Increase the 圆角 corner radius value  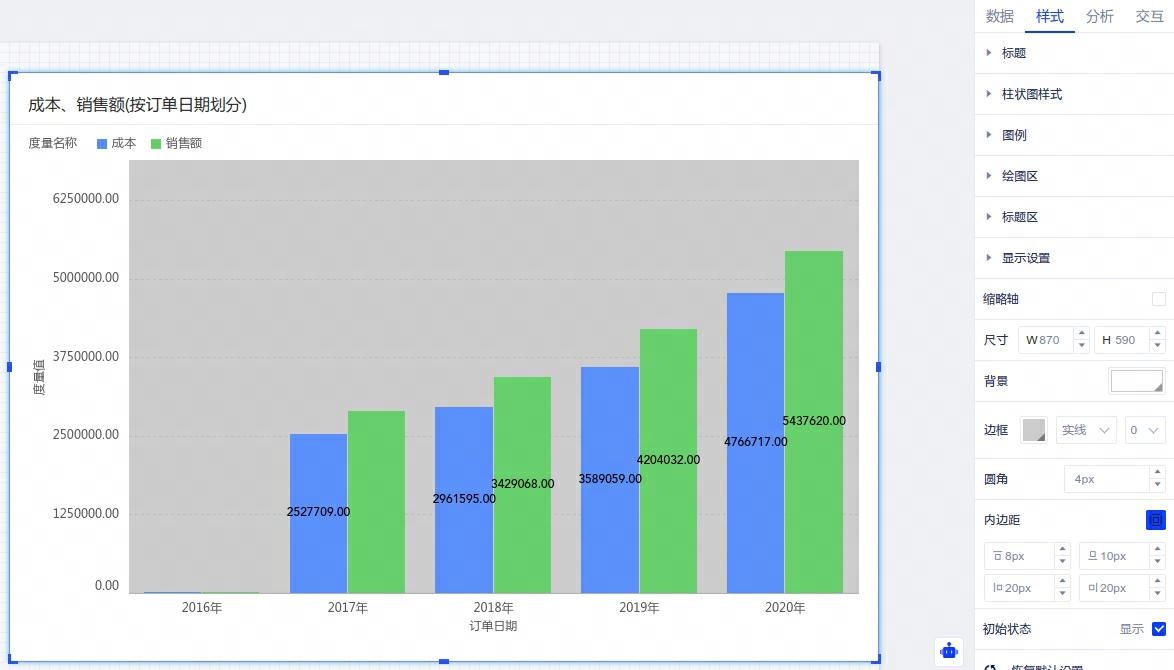tap(1158, 473)
